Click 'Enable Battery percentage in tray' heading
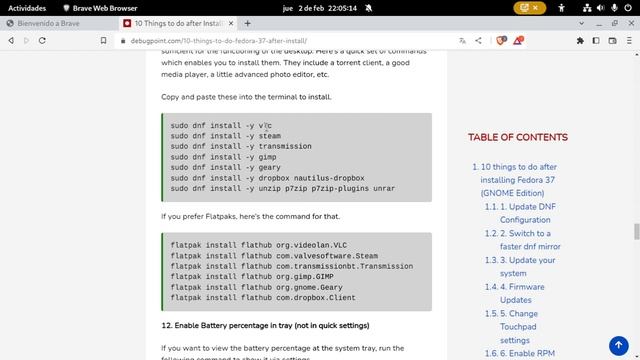640x360 pixels. 265,326
